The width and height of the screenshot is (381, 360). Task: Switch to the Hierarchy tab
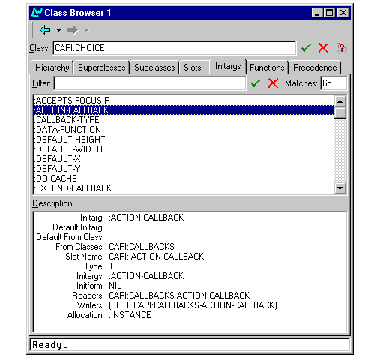(x=52, y=68)
